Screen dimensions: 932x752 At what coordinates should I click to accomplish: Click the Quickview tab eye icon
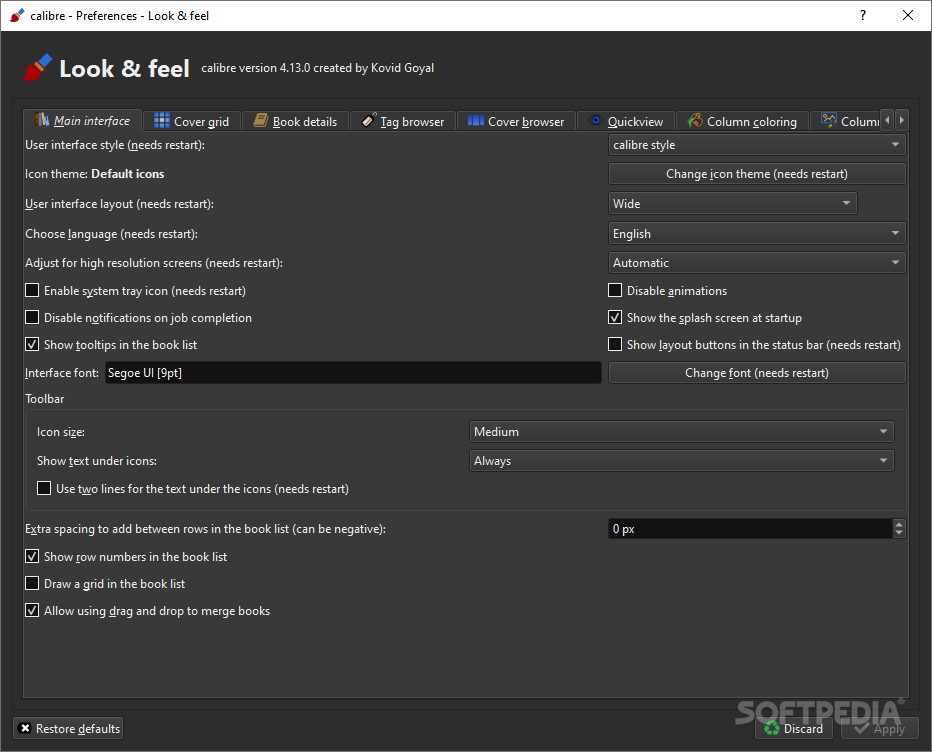(x=596, y=121)
